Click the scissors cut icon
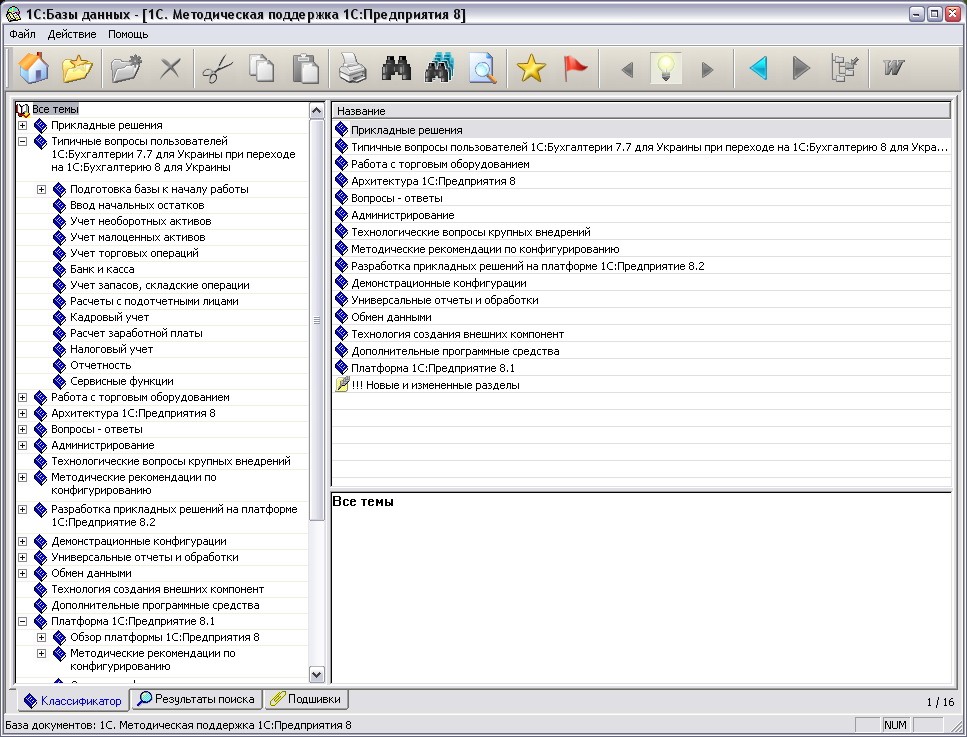Image resolution: width=967 pixels, height=737 pixels. click(218, 68)
